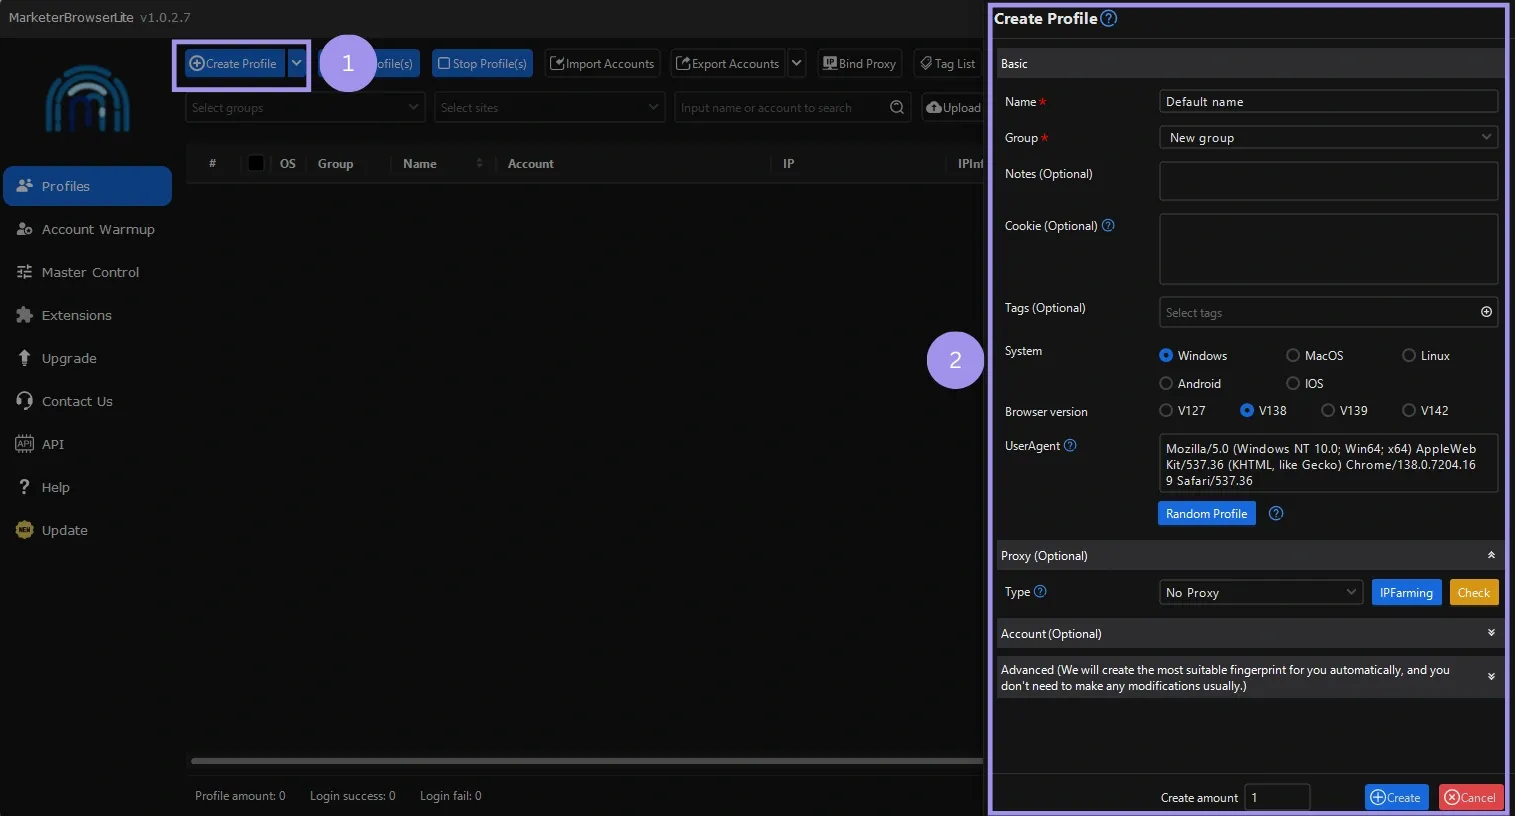Click the Random Profile button
The height and width of the screenshot is (816, 1515).
point(1206,513)
